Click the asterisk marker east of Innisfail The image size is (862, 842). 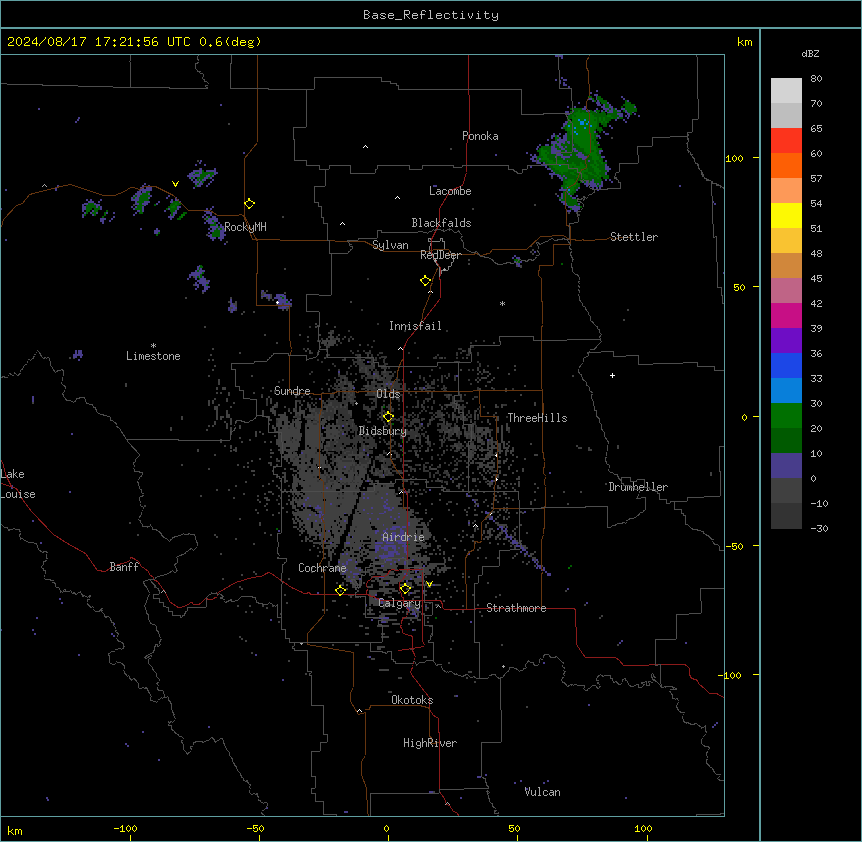coord(502,303)
